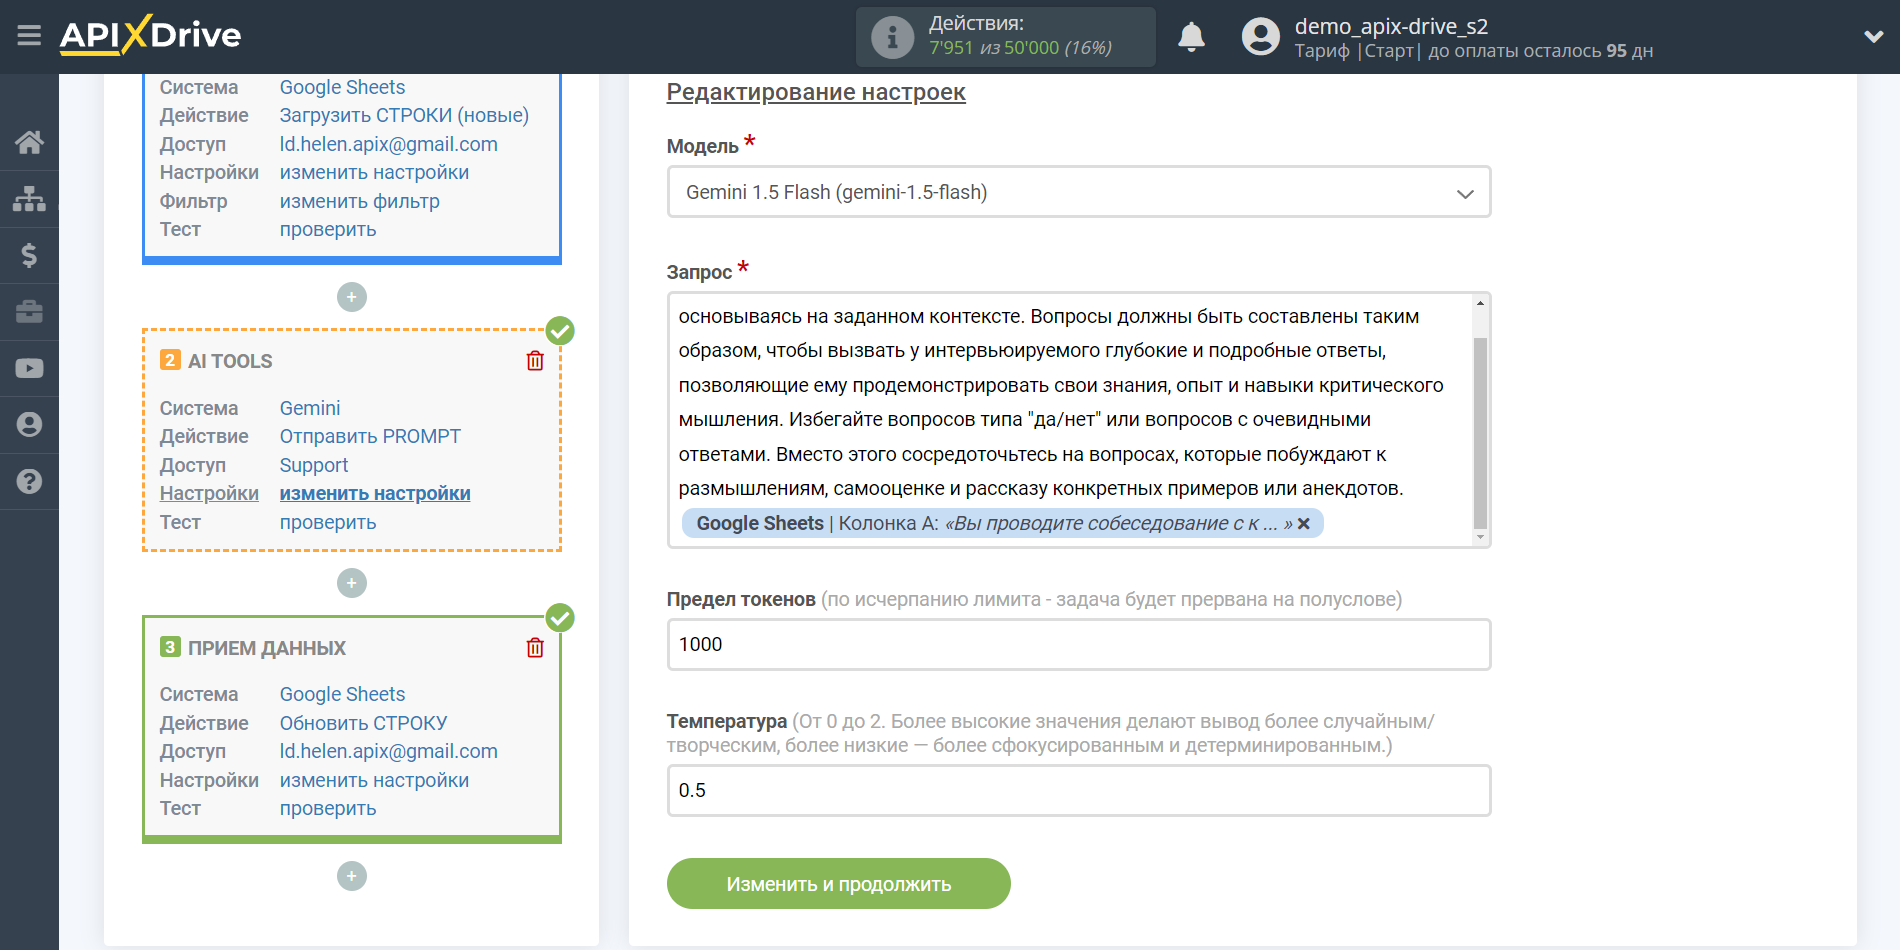Open the YouTube video sidebar icon
1900x950 pixels.
(29, 368)
